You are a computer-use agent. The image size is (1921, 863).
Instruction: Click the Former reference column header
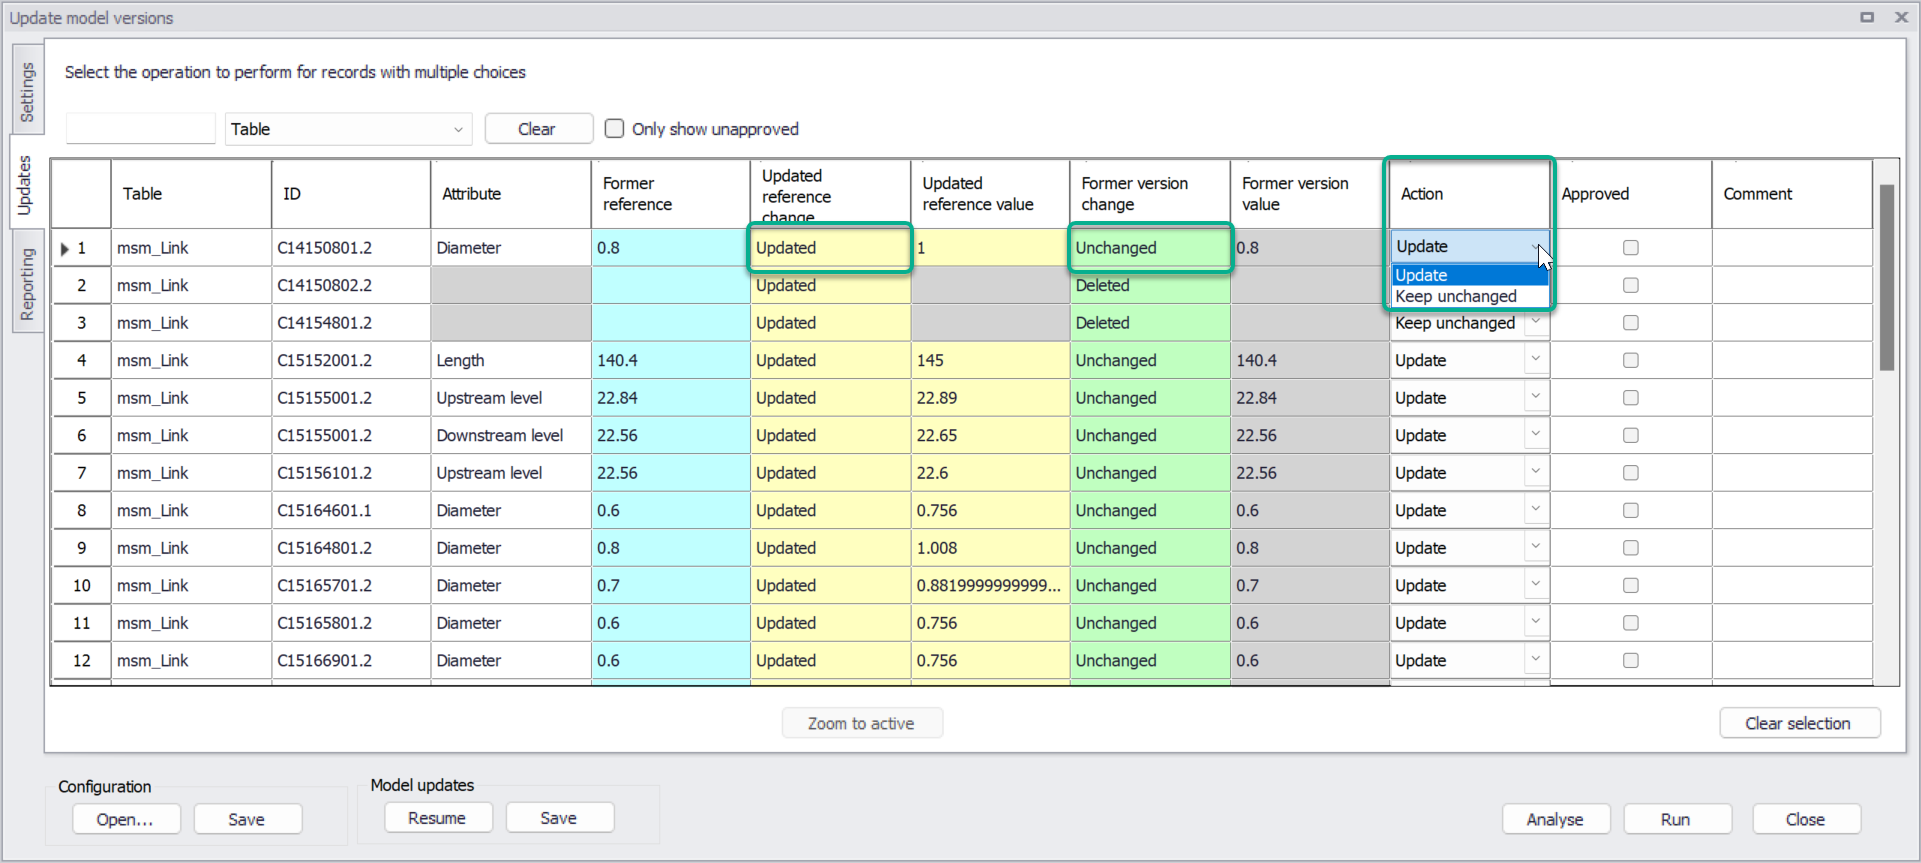(671, 194)
